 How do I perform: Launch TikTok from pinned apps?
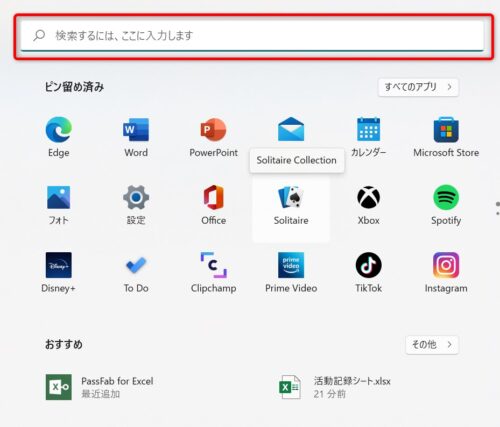pos(369,273)
